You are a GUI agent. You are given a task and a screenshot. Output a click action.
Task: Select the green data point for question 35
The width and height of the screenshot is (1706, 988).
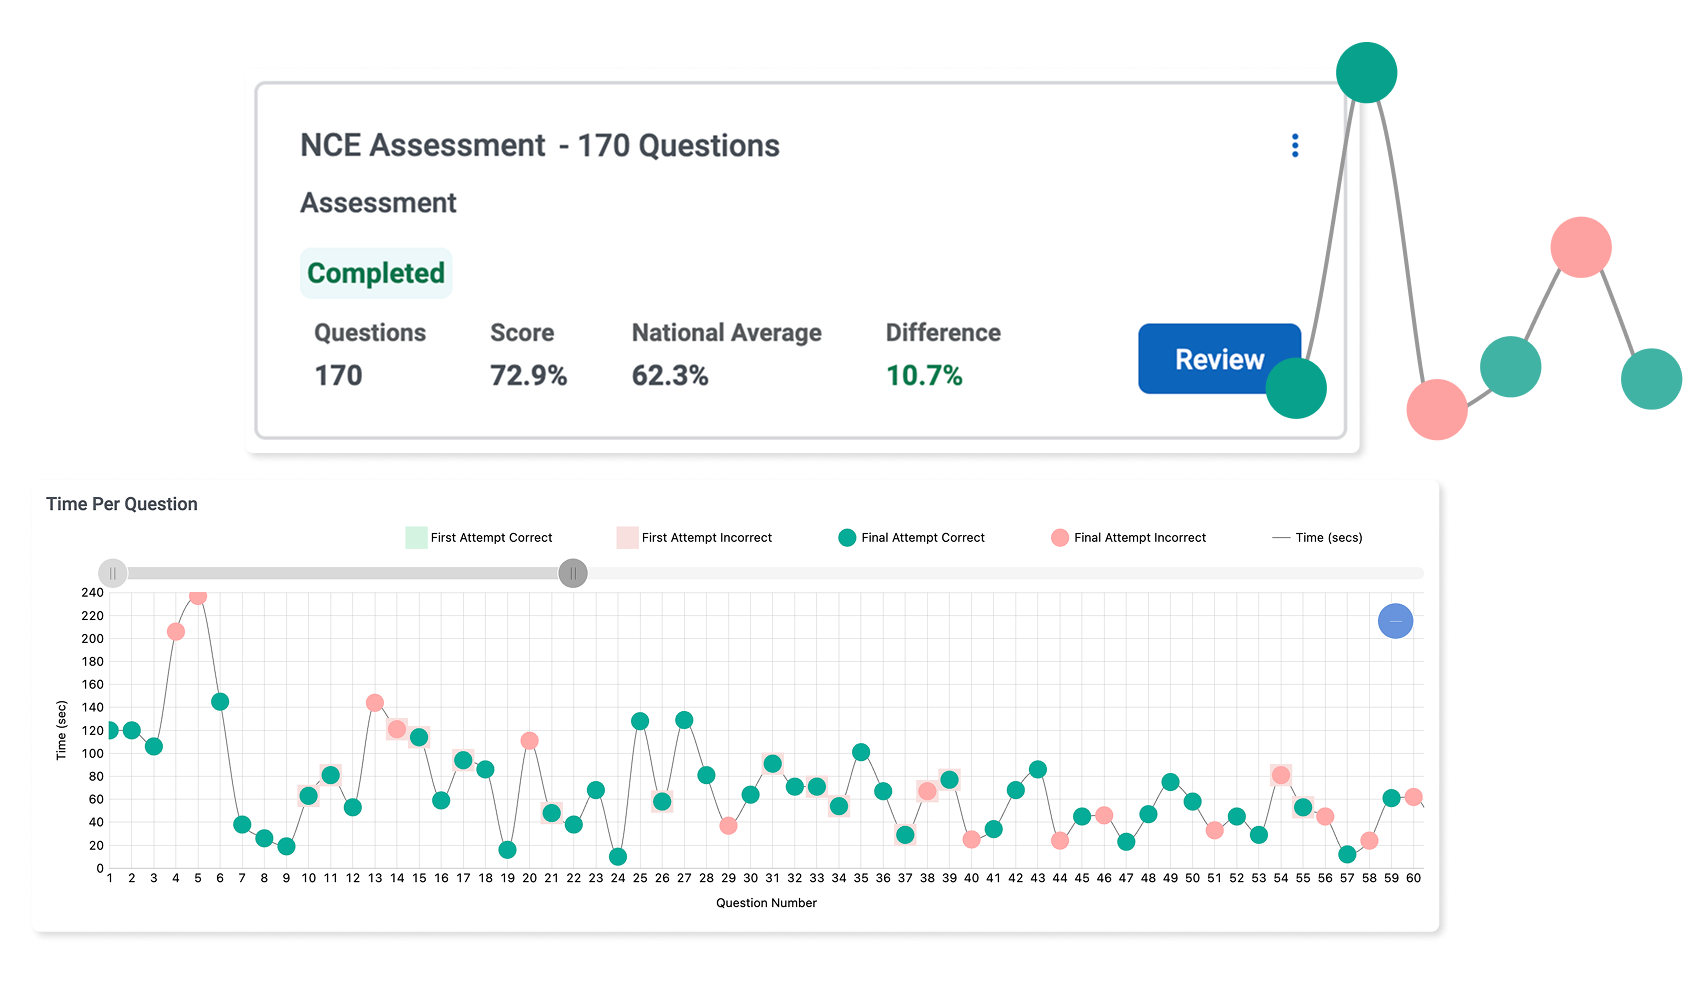[861, 752]
